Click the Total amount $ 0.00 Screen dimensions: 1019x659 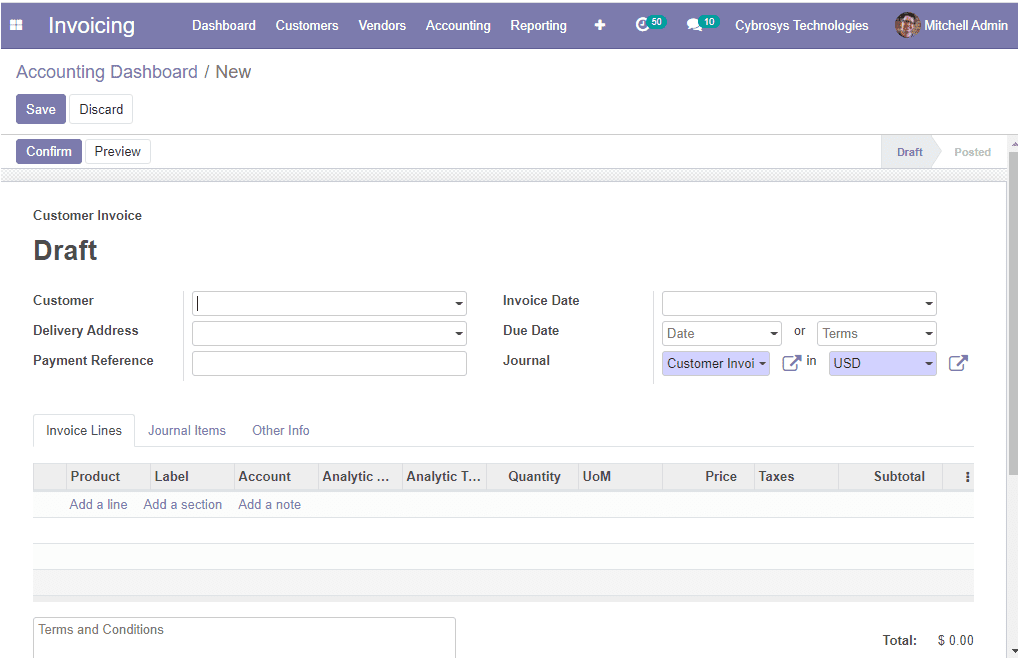pyautogui.click(x=955, y=640)
